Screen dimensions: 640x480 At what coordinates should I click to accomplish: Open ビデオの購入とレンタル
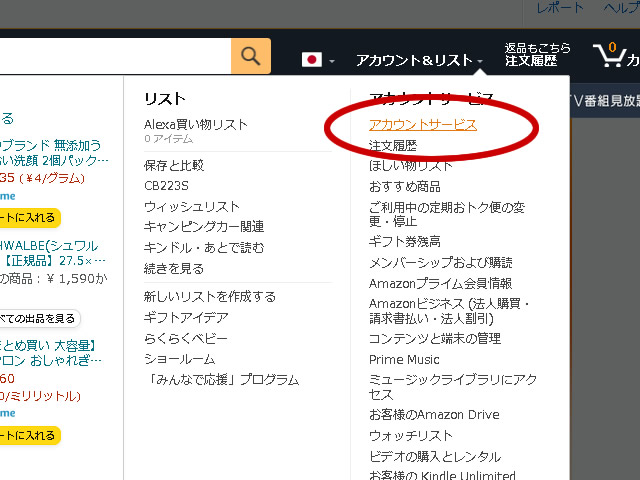(x=435, y=456)
